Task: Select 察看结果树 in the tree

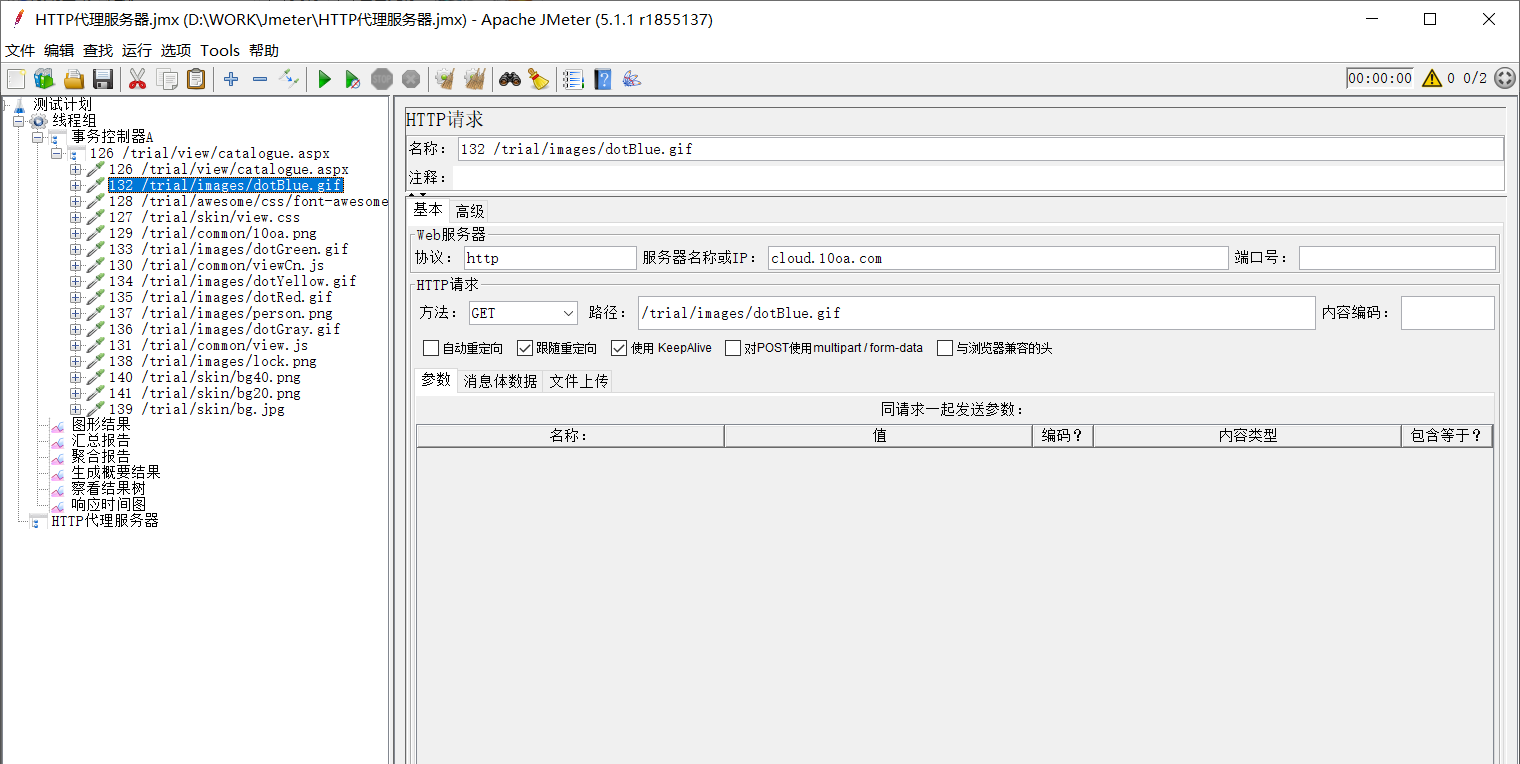Action: [108, 488]
